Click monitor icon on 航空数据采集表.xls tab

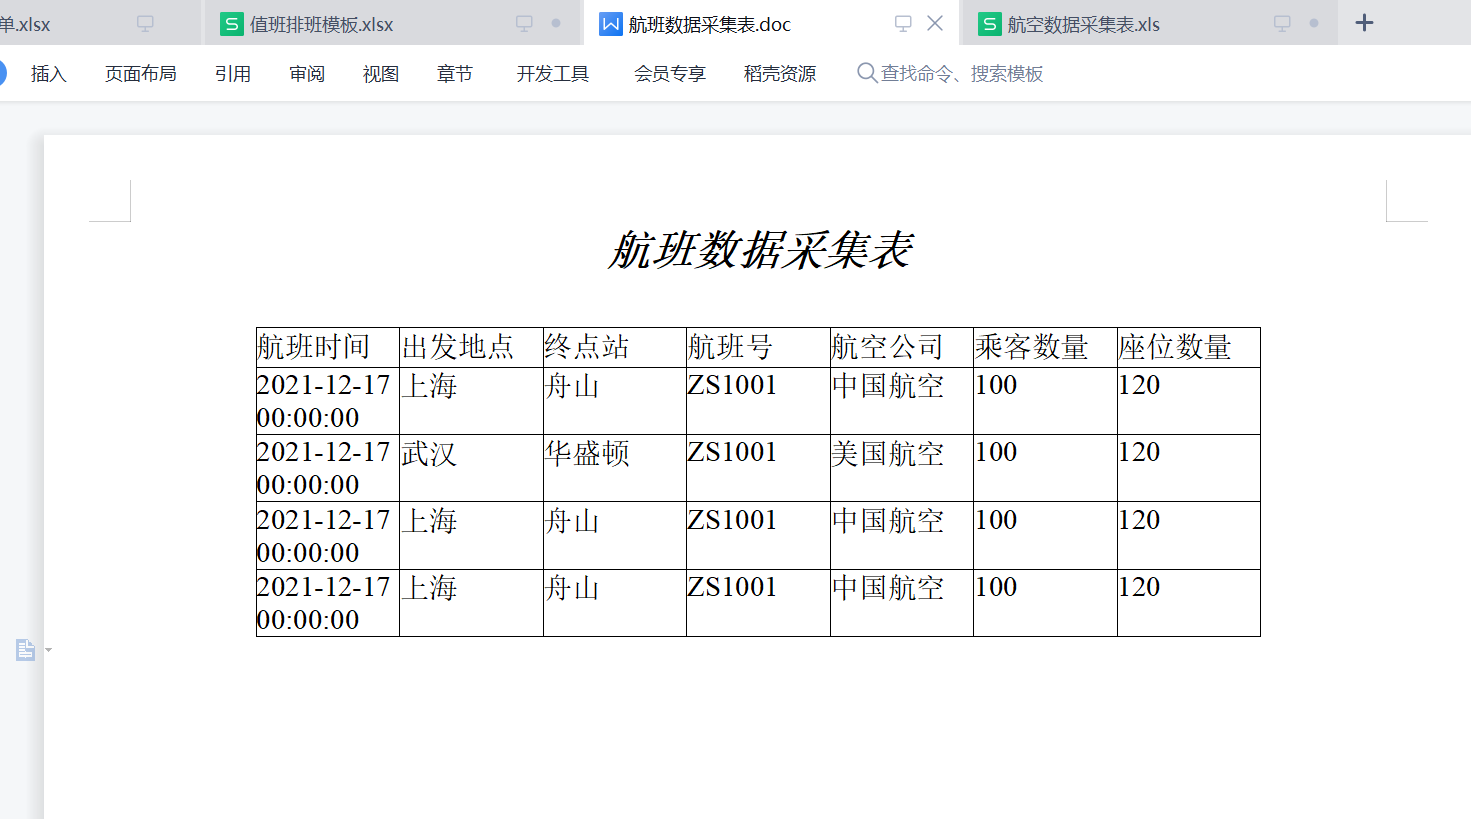[x=1282, y=23]
